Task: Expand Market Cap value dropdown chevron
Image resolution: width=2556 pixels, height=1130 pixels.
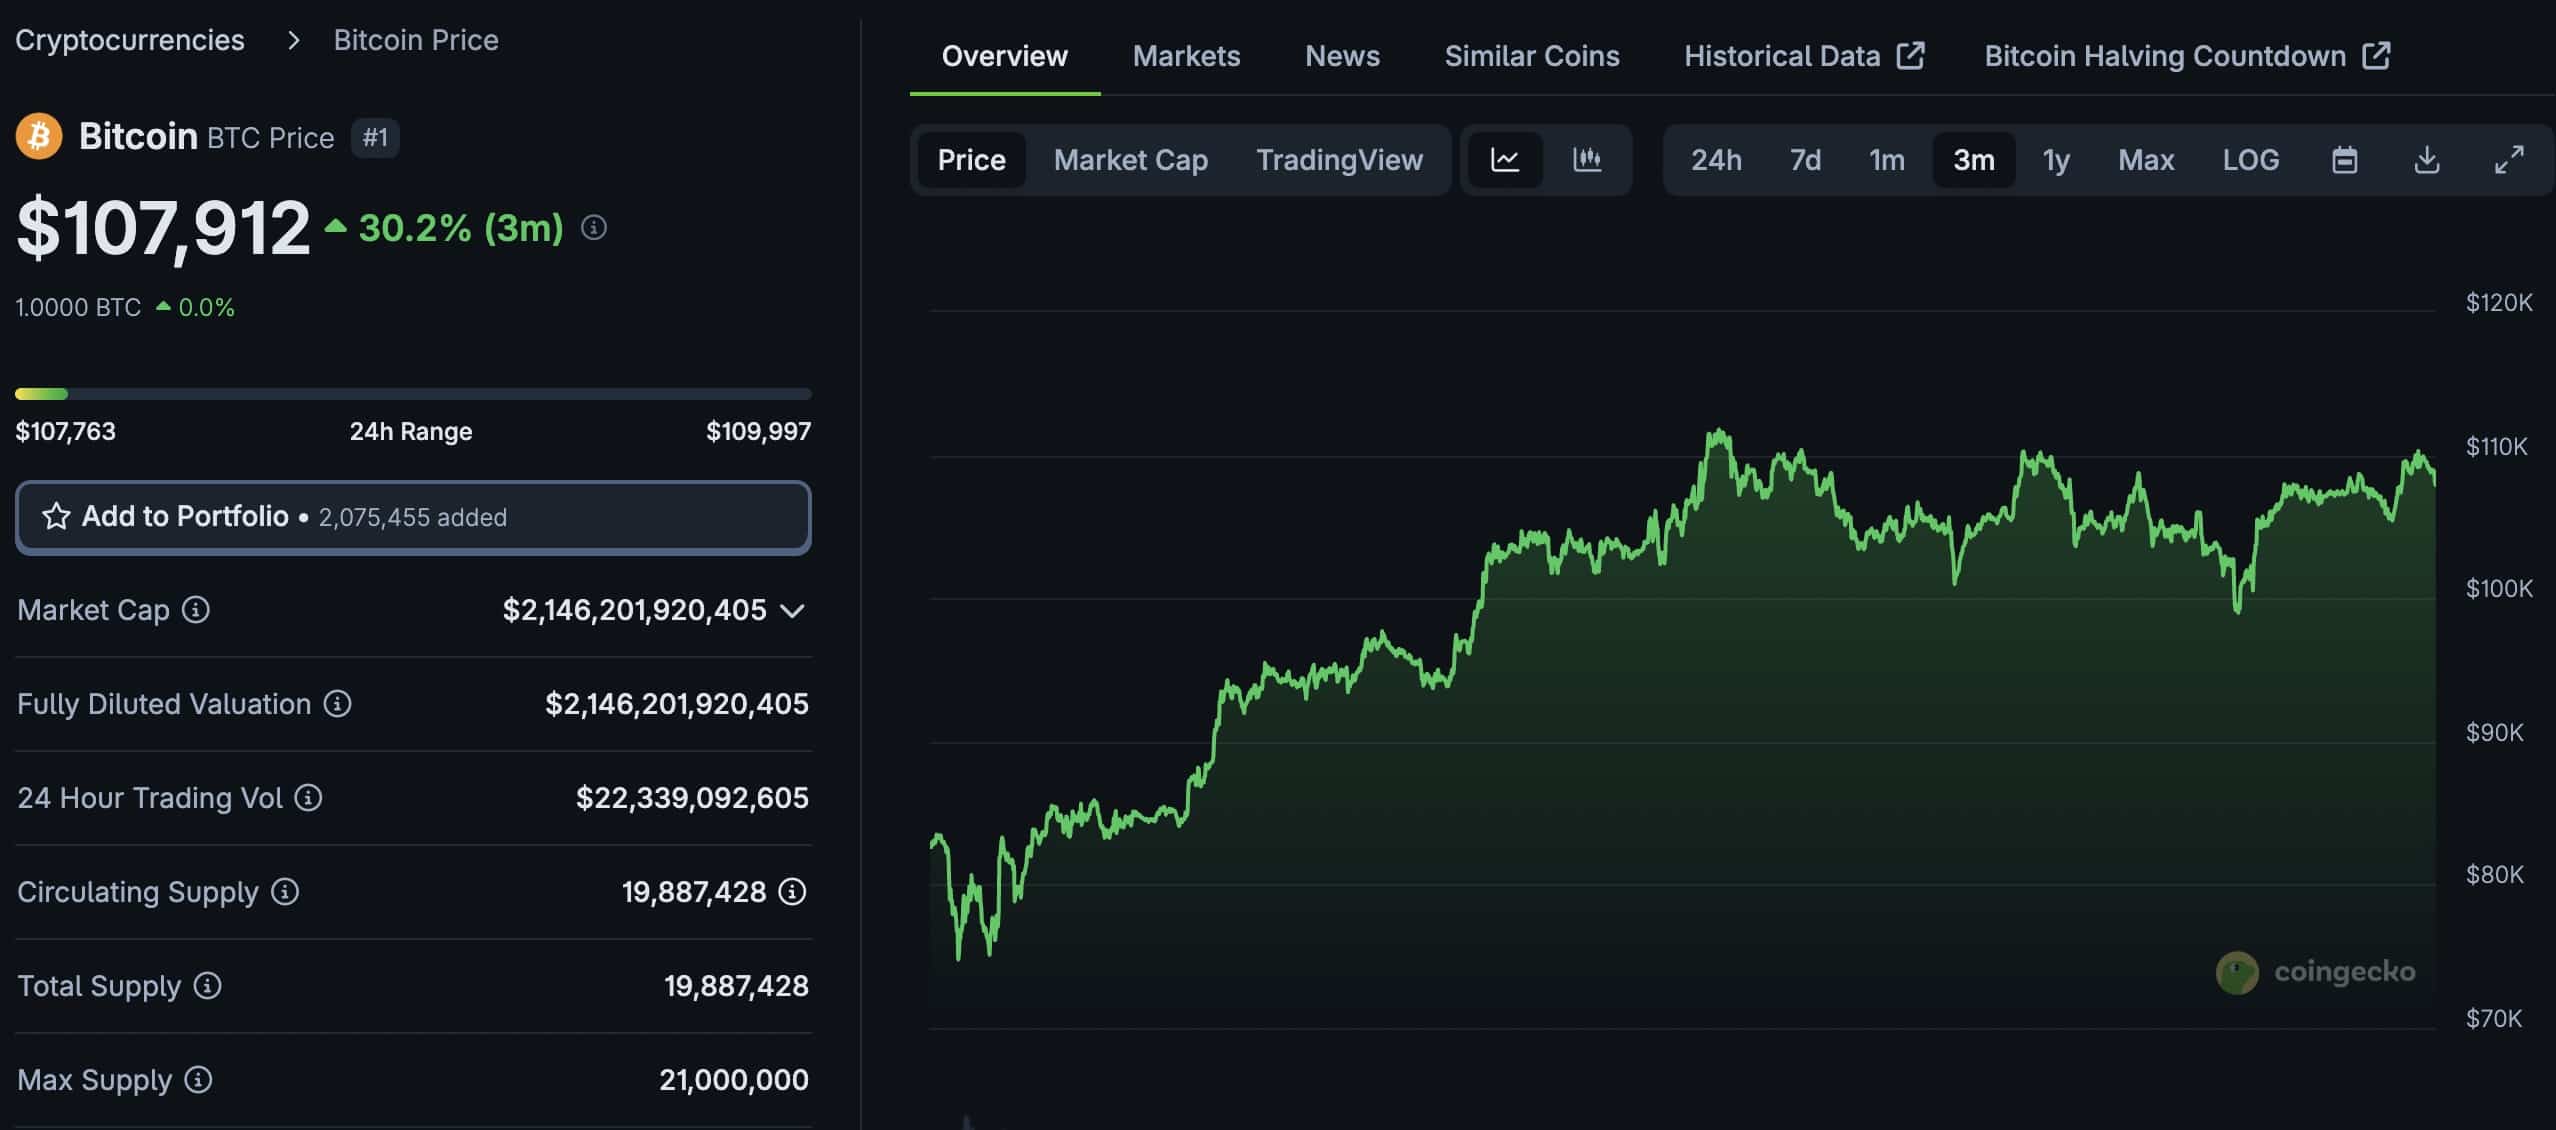Action: pyautogui.click(x=792, y=611)
